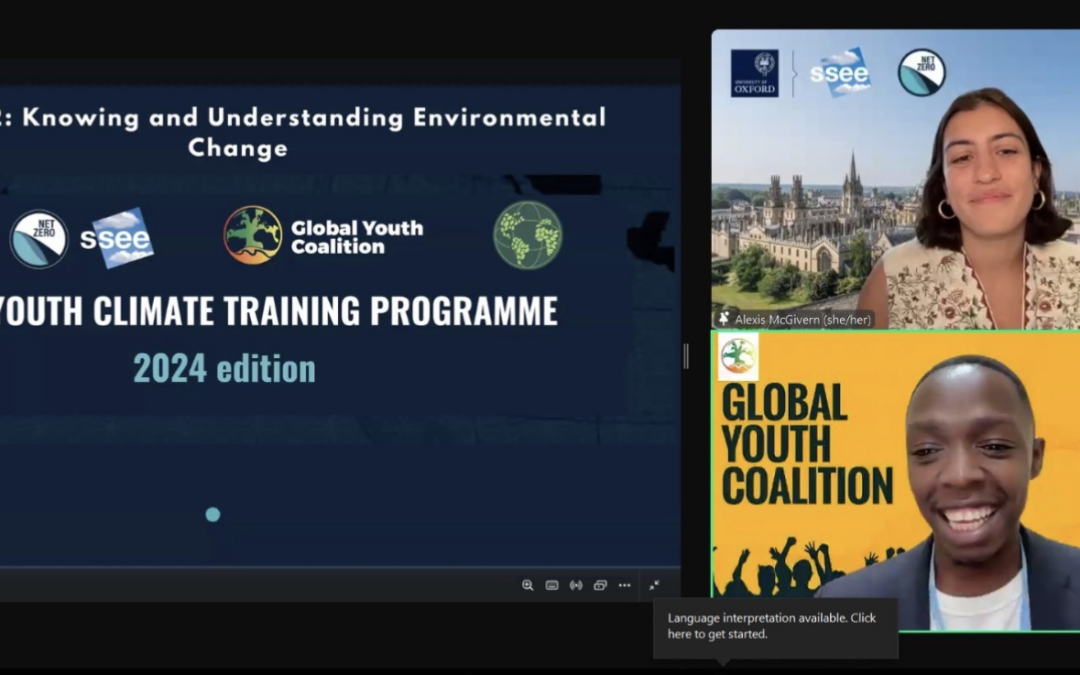
Task: Click the "2024 edition" text on the slide
Action: coord(224,369)
